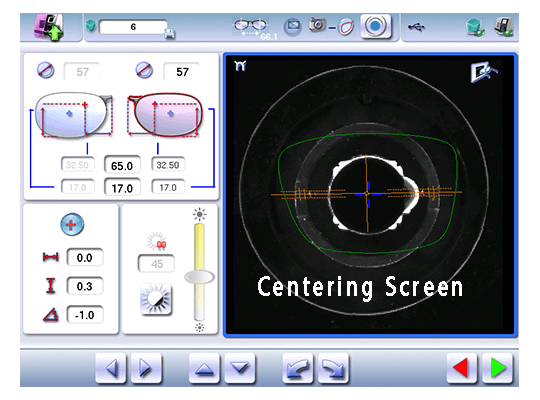Click the horizontal offset field showing 0.0
Viewport: 540px width, 400px height.
click(85, 258)
